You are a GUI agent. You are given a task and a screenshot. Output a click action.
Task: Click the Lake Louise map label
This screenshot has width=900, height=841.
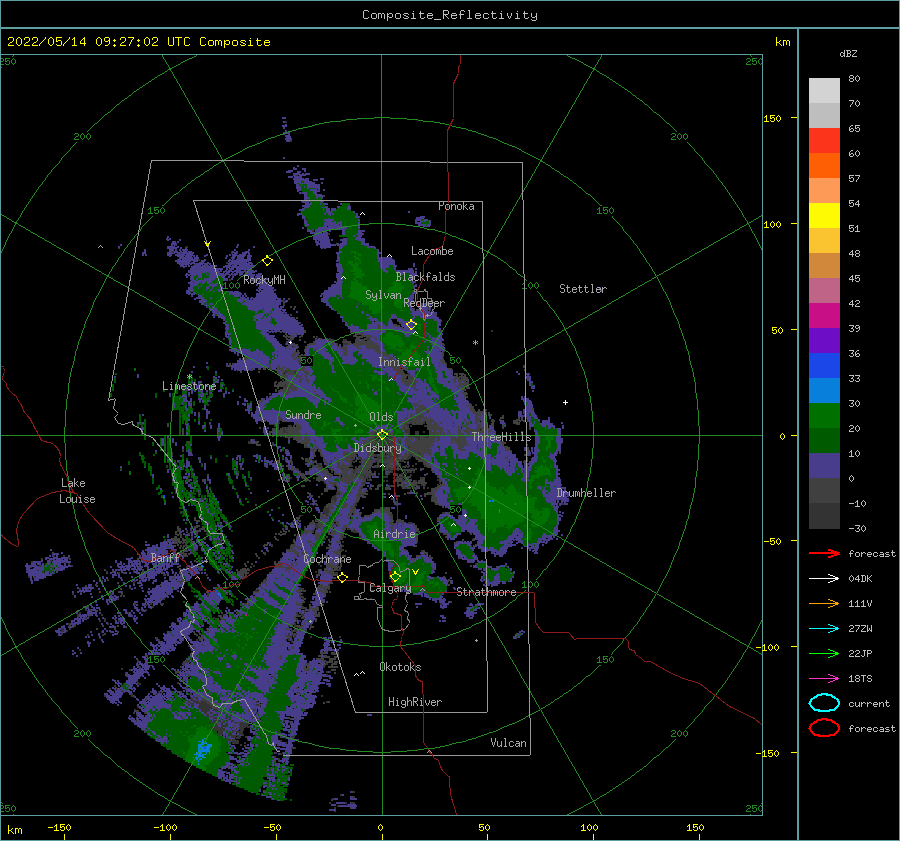[77, 491]
